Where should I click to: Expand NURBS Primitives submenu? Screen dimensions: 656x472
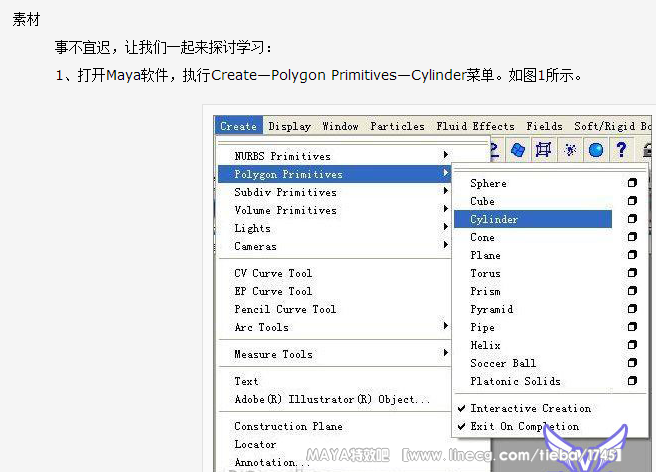click(334, 156)
